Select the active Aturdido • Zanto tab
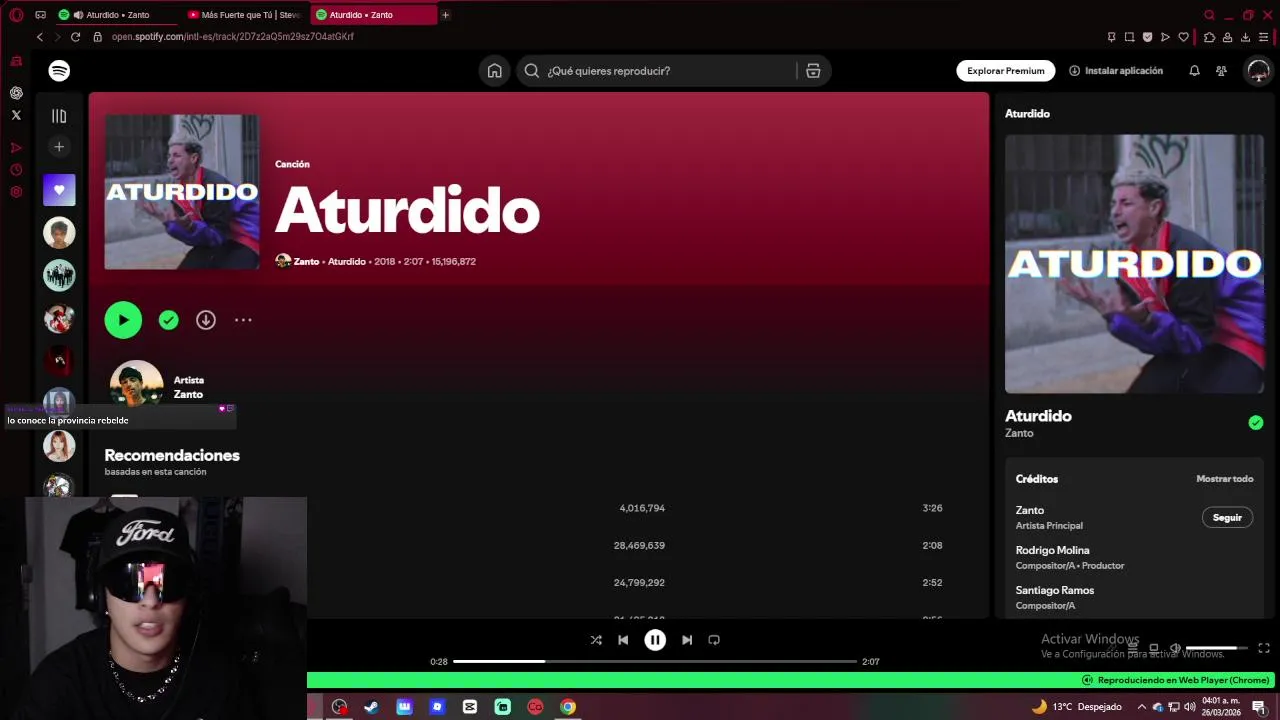1280x720 pixels. 372,15
